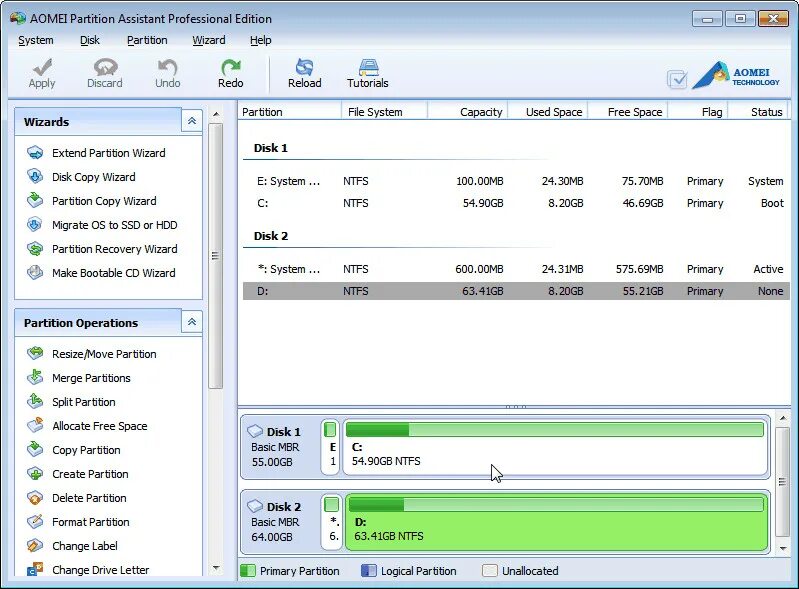
Task: Launch the Extend Partition Wizard
Action: 109,153
